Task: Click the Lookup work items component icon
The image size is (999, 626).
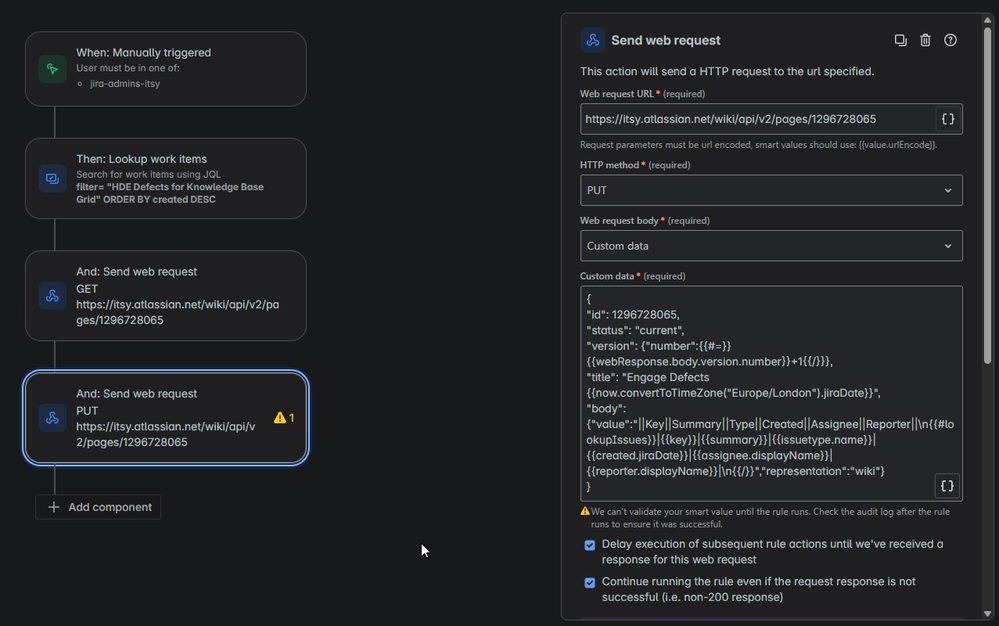Action: (x=51, y=178)
